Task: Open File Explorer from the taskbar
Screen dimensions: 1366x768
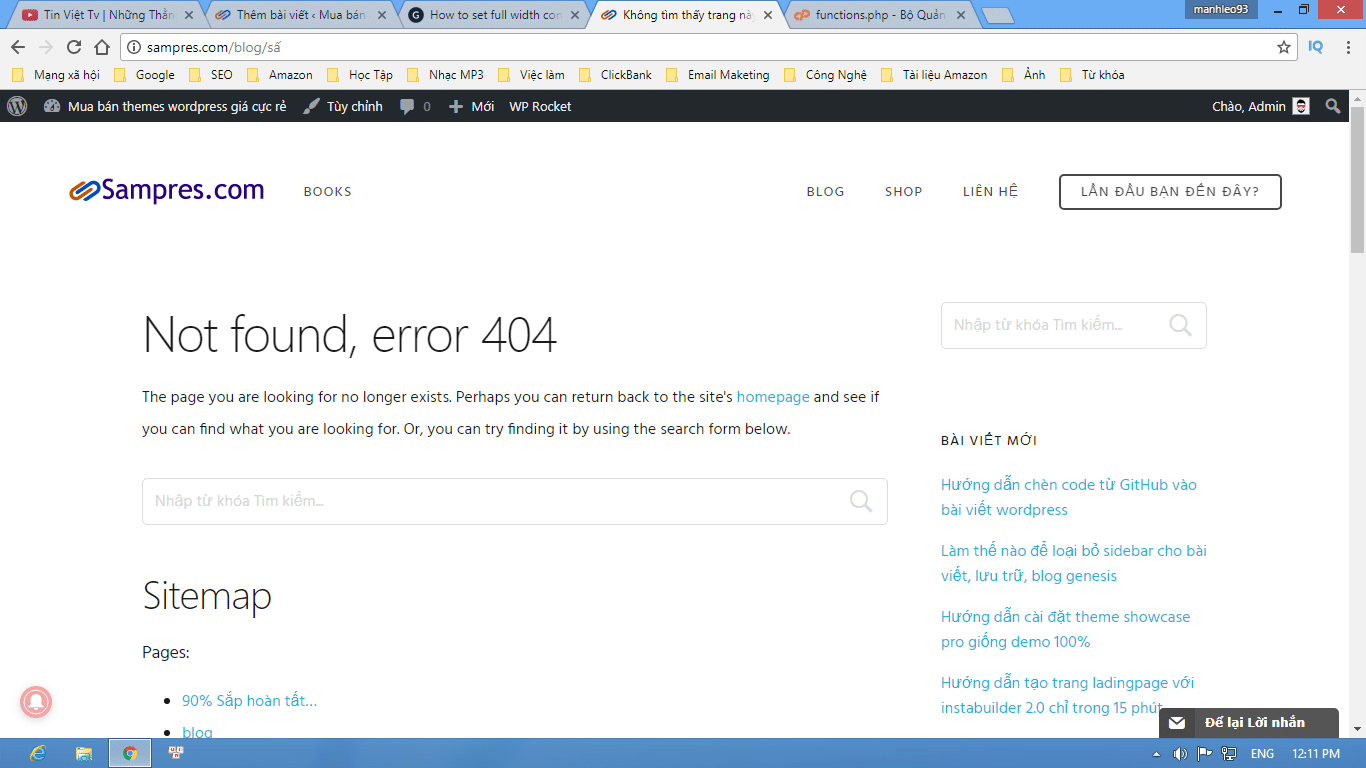Action: [84, 753]
